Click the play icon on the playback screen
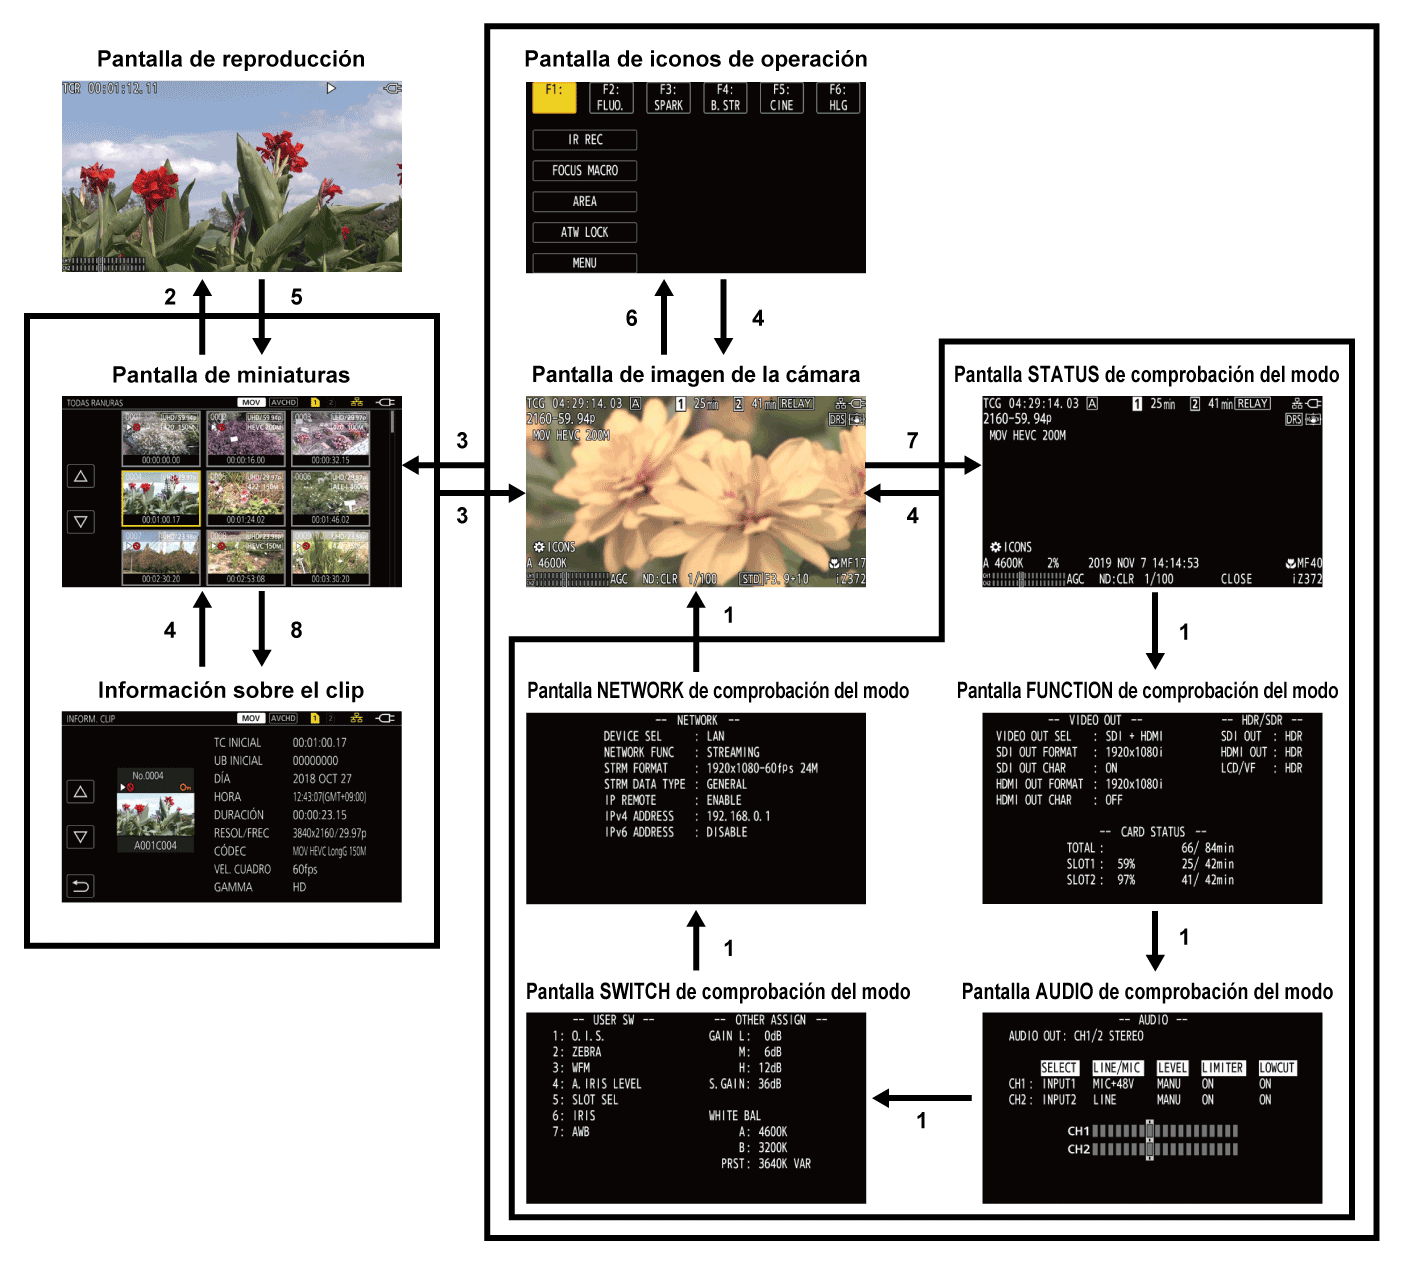Image resolution: width=1408 pixels, height=1278 pixels. tap(330, 89)
